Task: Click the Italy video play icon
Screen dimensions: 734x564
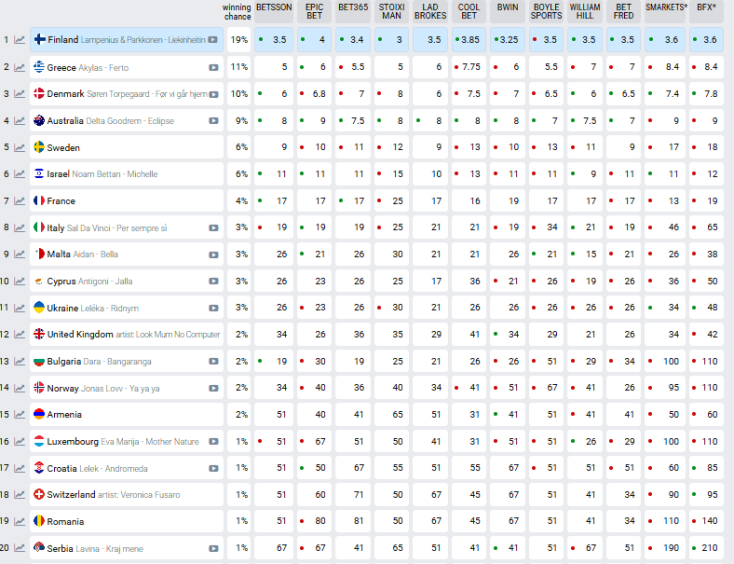Action: [x=213, y=228]
